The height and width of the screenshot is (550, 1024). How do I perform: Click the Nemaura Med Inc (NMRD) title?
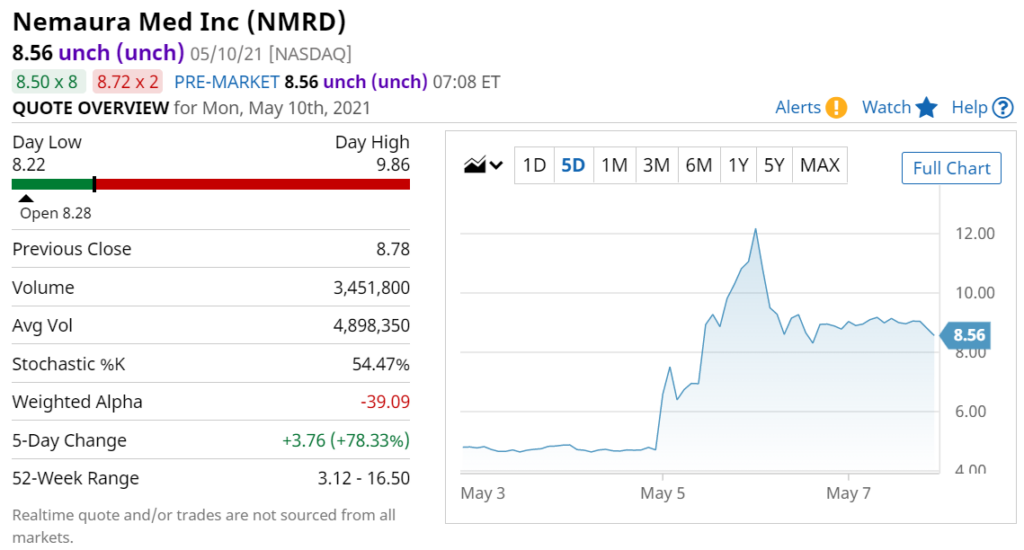pos(179,22)
